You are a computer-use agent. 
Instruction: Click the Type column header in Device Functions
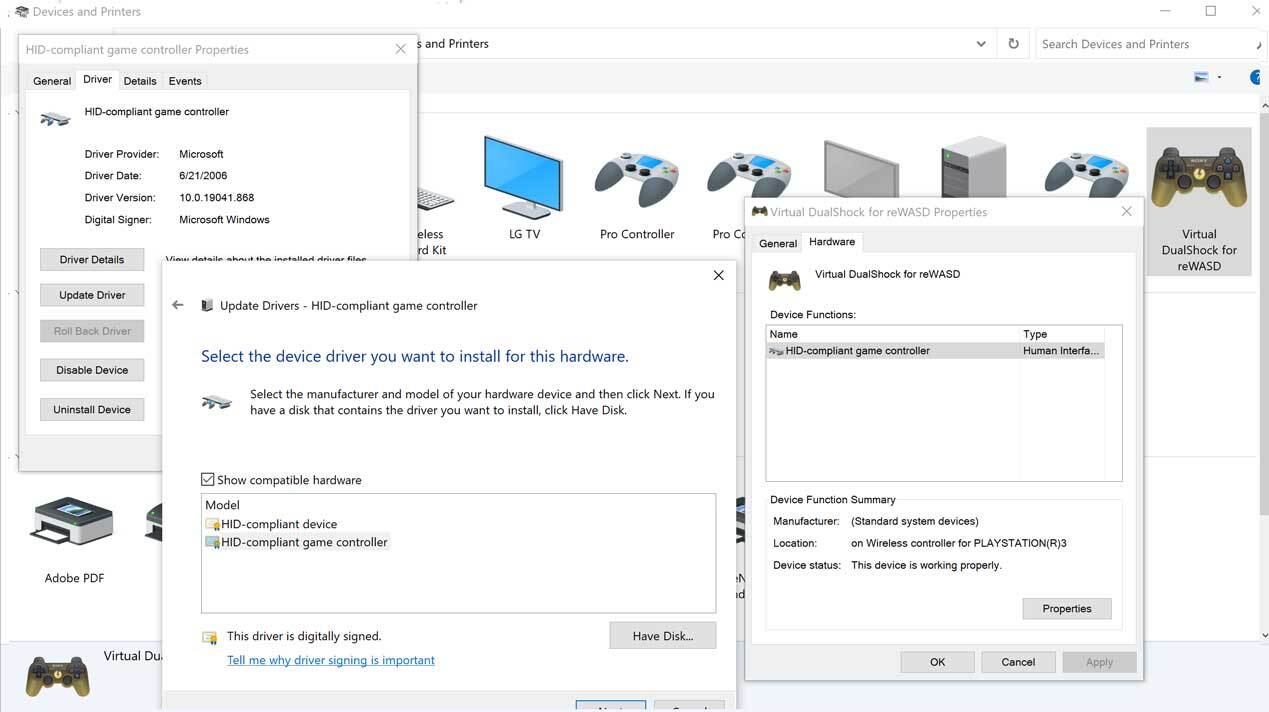pyautogui.click(x=1061, y=334)
